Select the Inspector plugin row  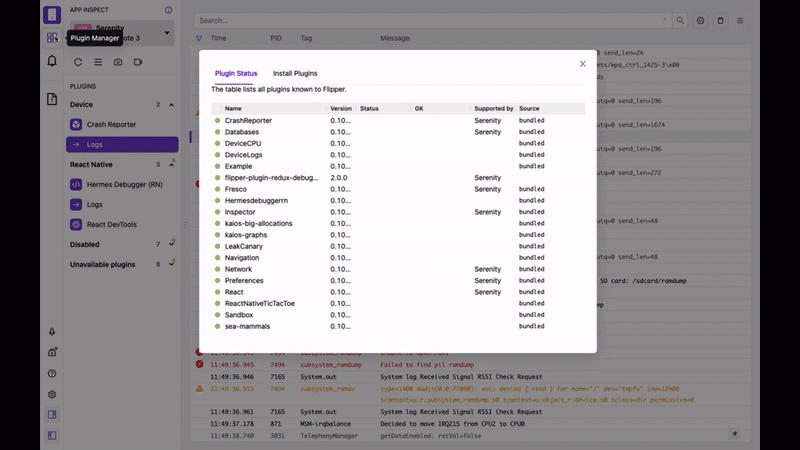[398, 212]
